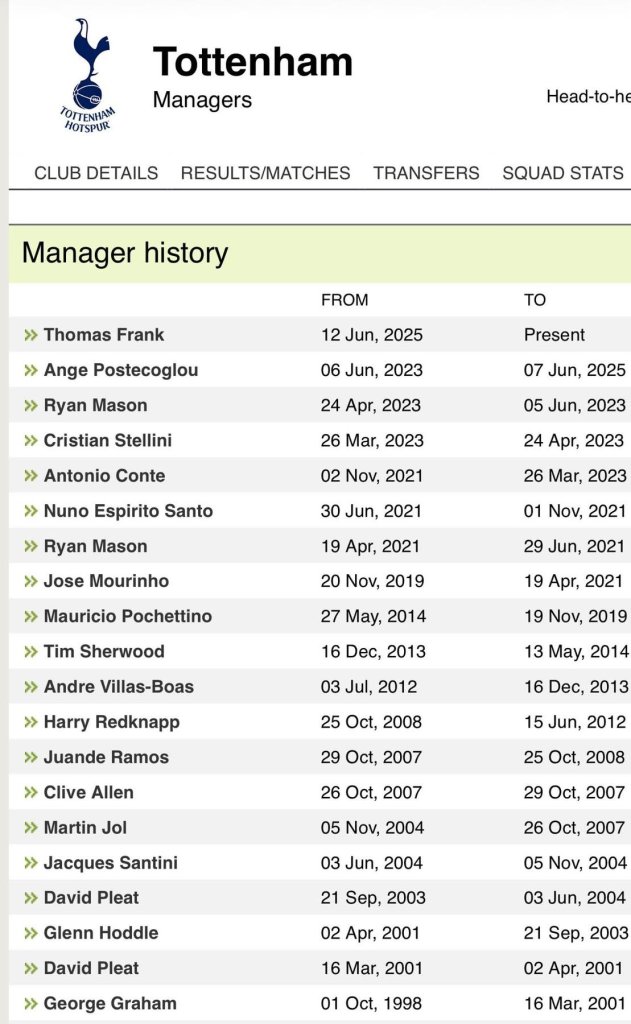
Task: Open Andre Villas-Boas manager link
Action: (119, 686)
